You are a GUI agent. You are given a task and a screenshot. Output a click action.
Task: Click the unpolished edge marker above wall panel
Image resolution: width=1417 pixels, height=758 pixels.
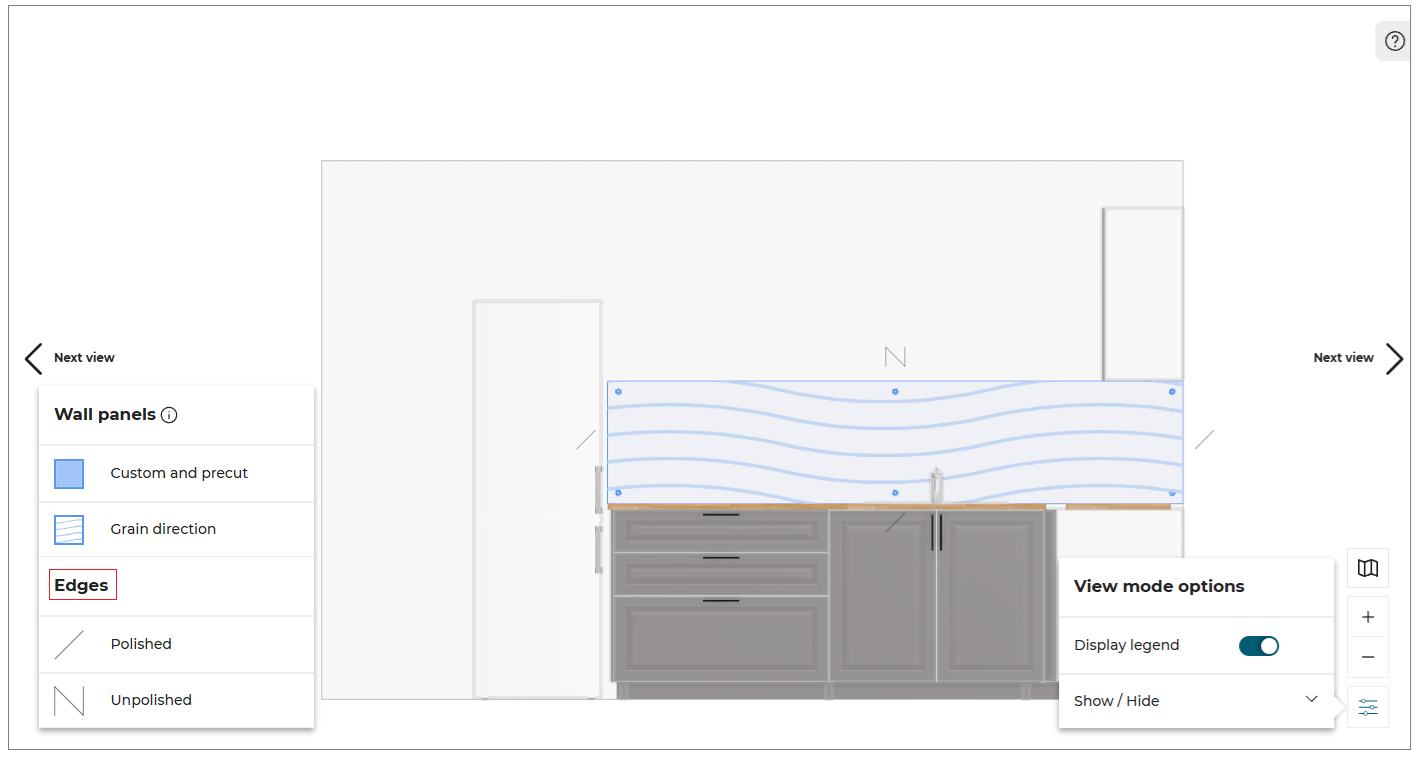click(x=895, y=356)
